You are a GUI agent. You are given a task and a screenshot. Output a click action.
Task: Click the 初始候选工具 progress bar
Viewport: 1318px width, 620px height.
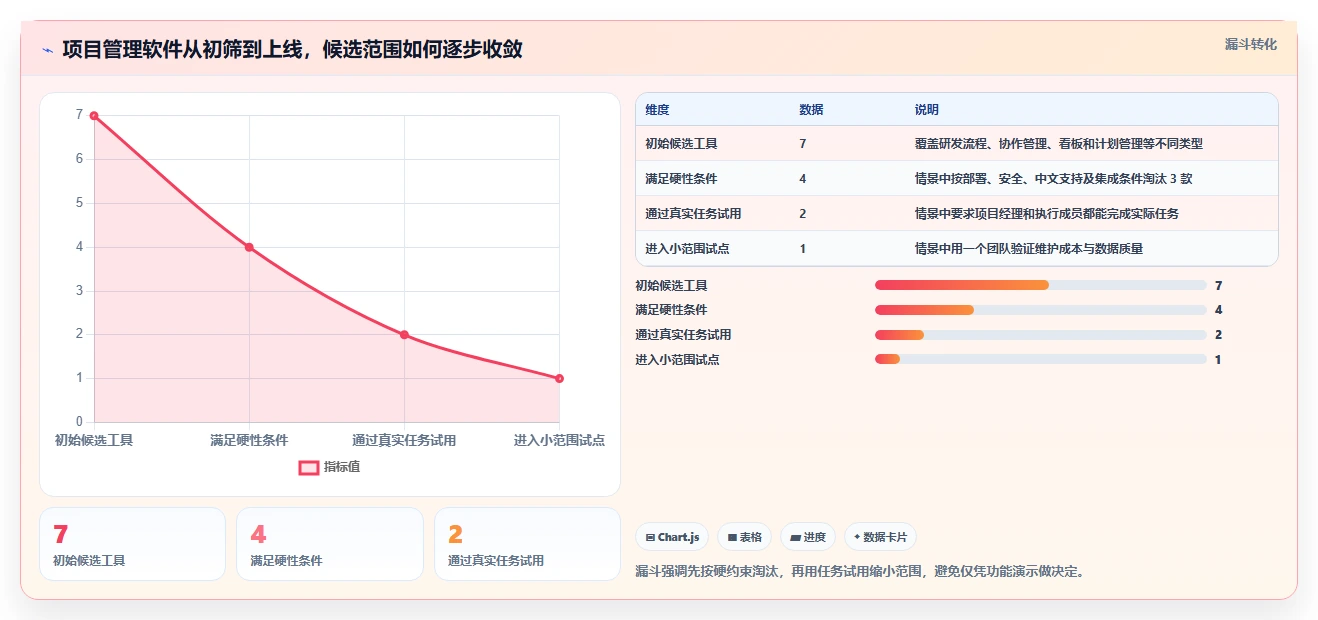coord(1040,285)
